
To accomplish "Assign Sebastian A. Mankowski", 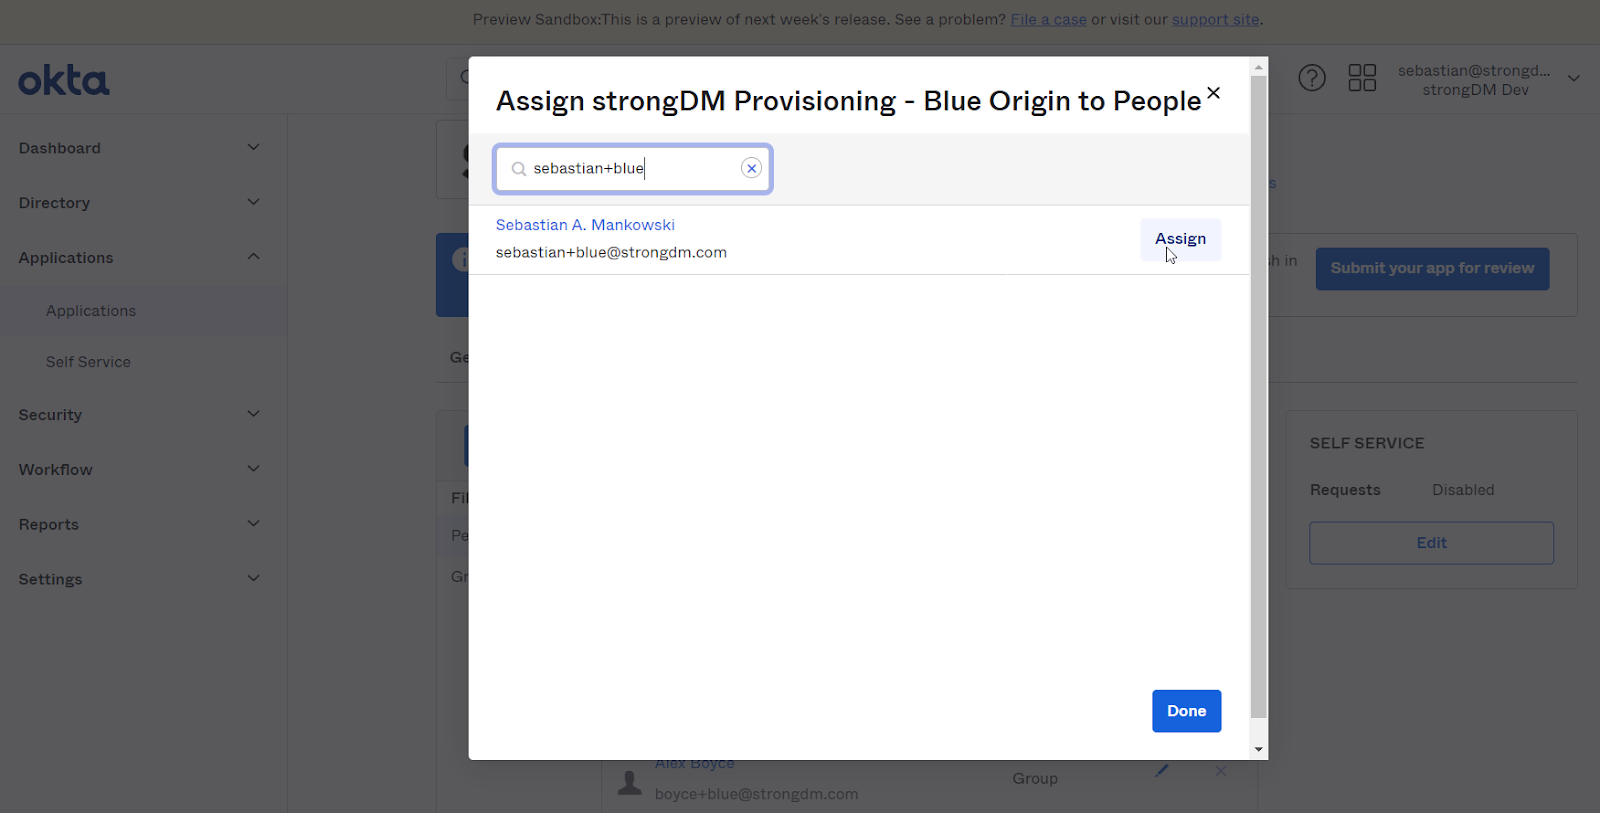I will coord(1180,239).
